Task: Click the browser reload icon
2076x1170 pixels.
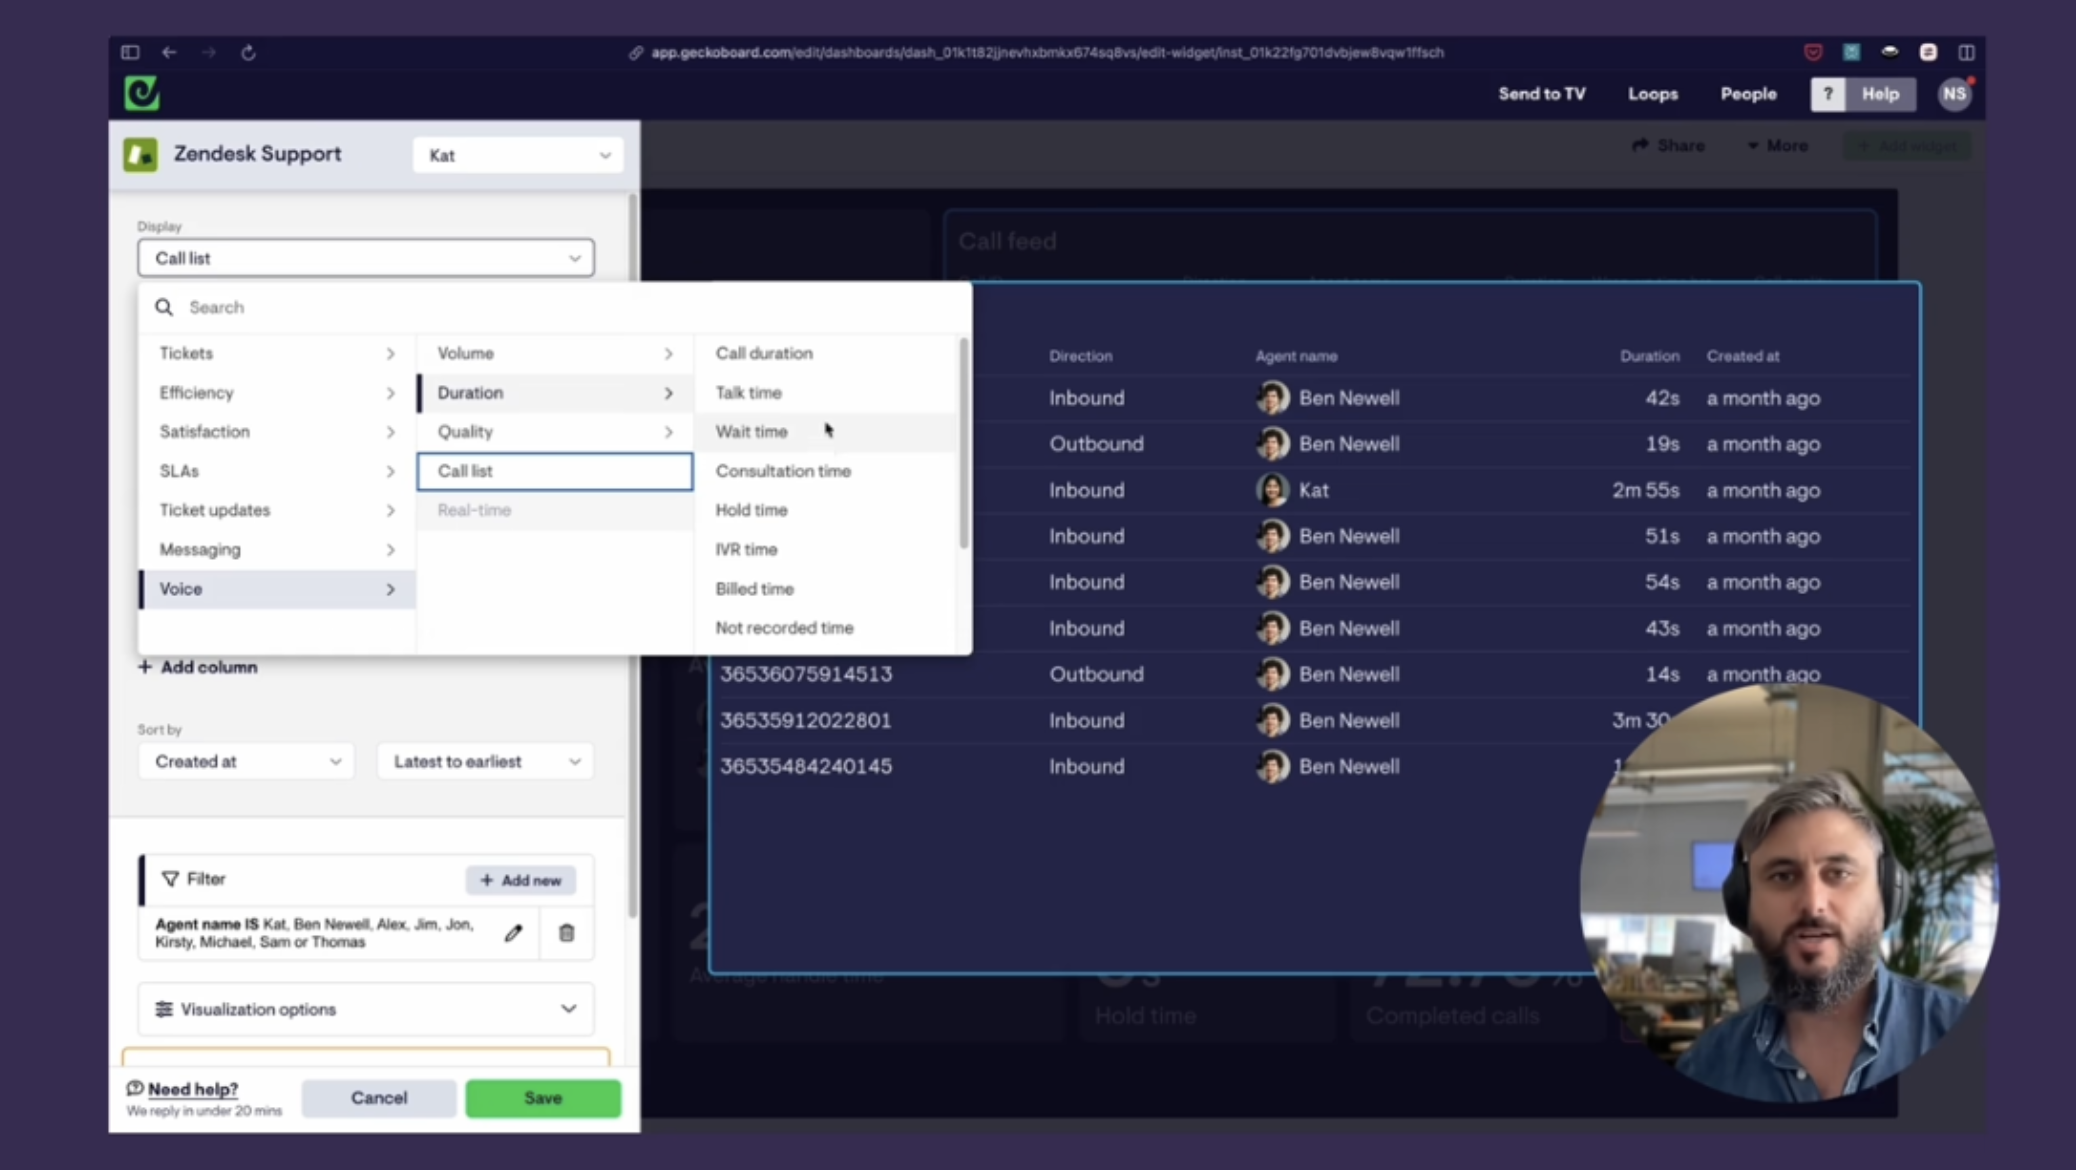Action: pyautogui.click(x=248, y=52)
